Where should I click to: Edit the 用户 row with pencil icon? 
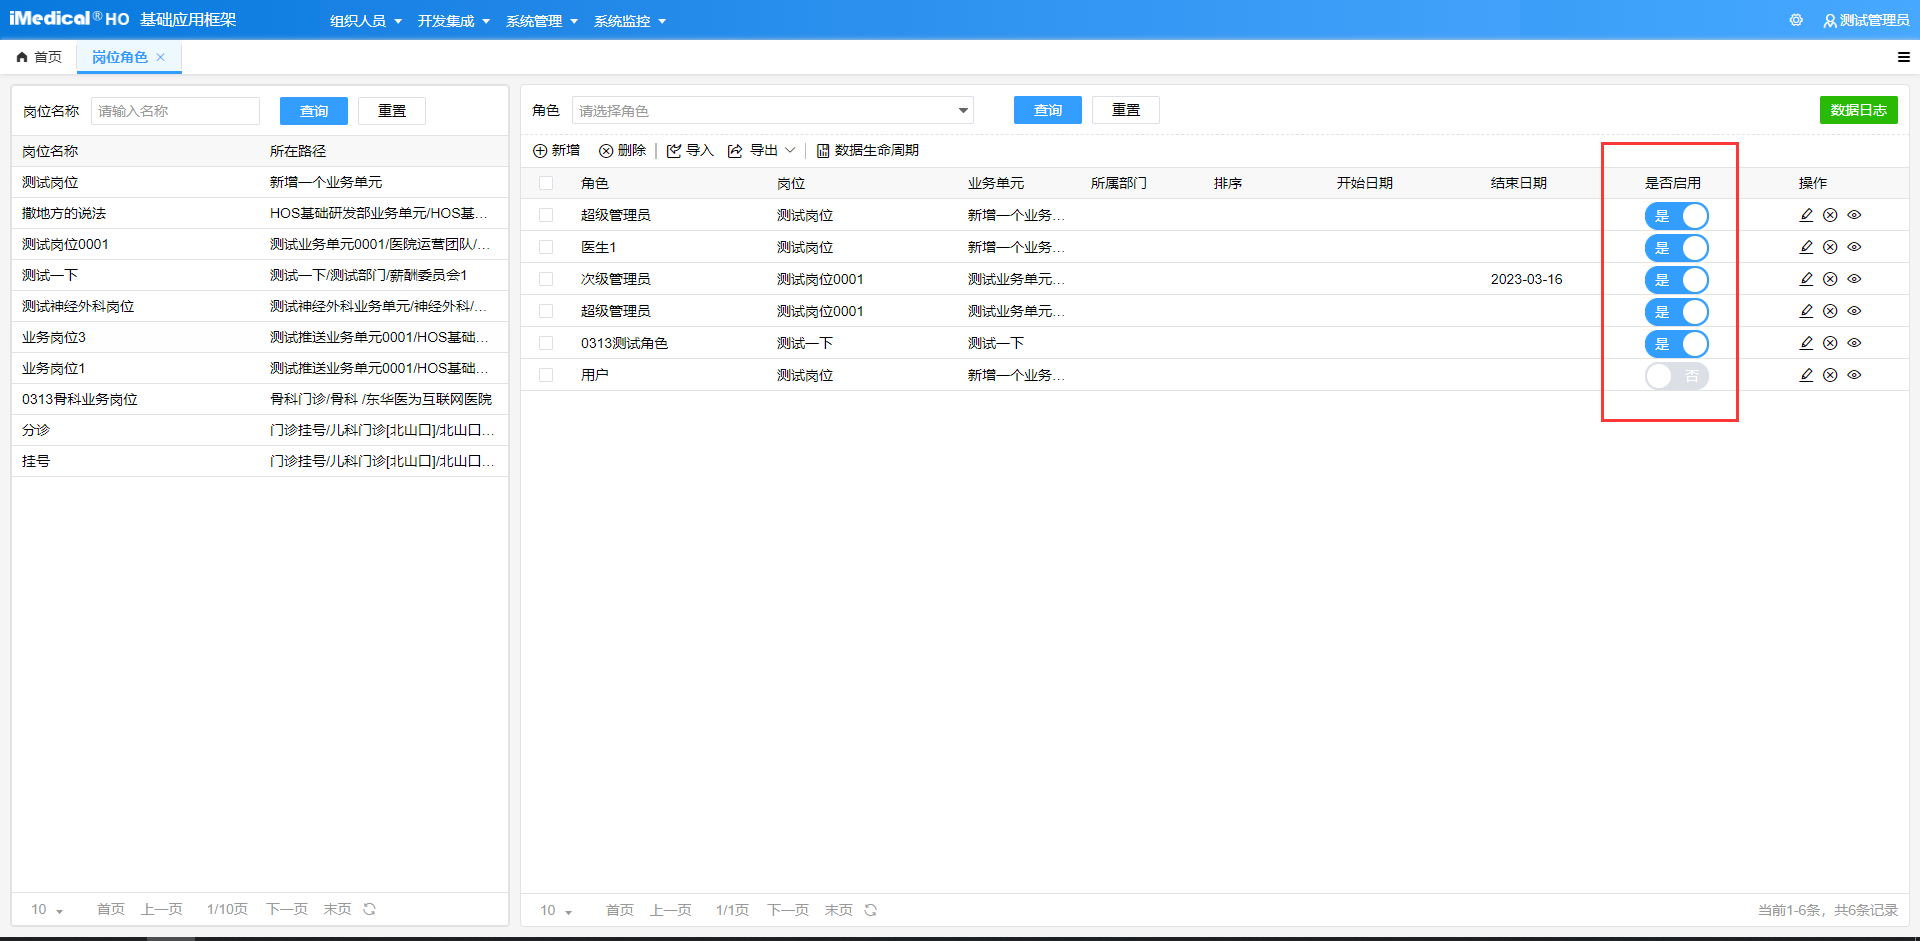[1806, 375]
